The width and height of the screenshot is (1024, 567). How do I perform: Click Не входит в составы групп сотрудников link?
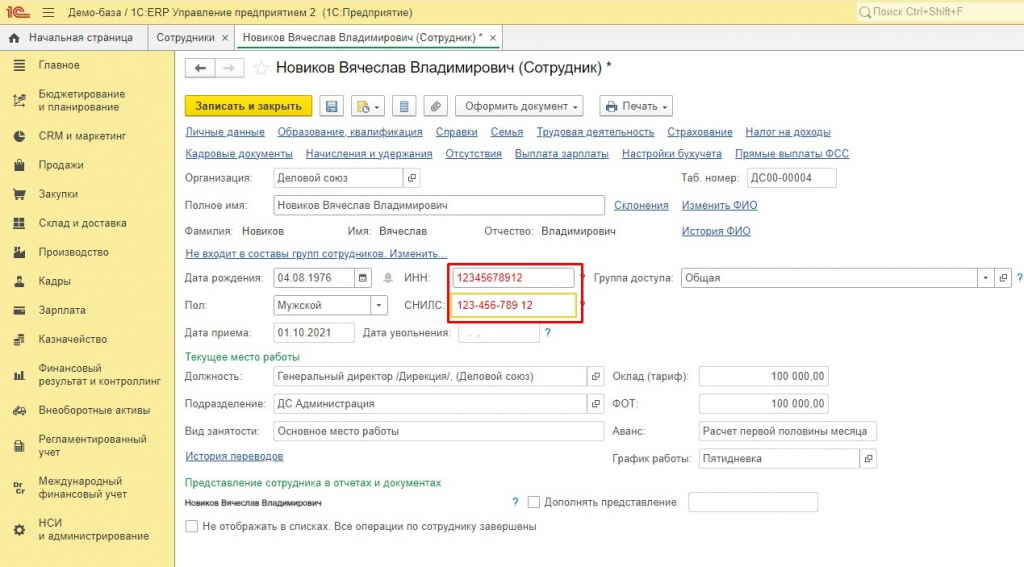(316, 253)
